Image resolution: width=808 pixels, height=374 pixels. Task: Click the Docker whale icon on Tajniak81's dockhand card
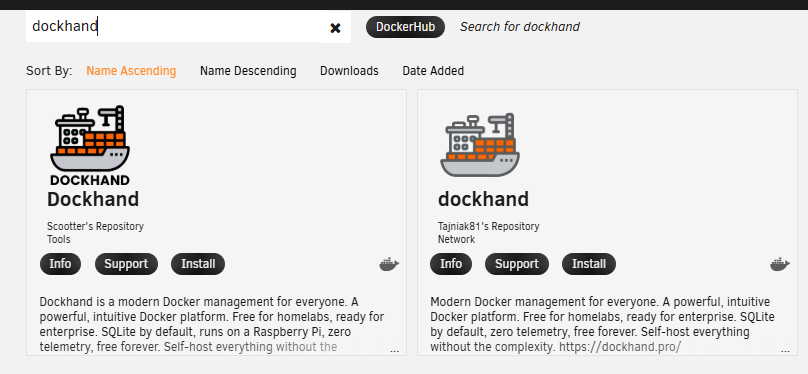point(780,265)
